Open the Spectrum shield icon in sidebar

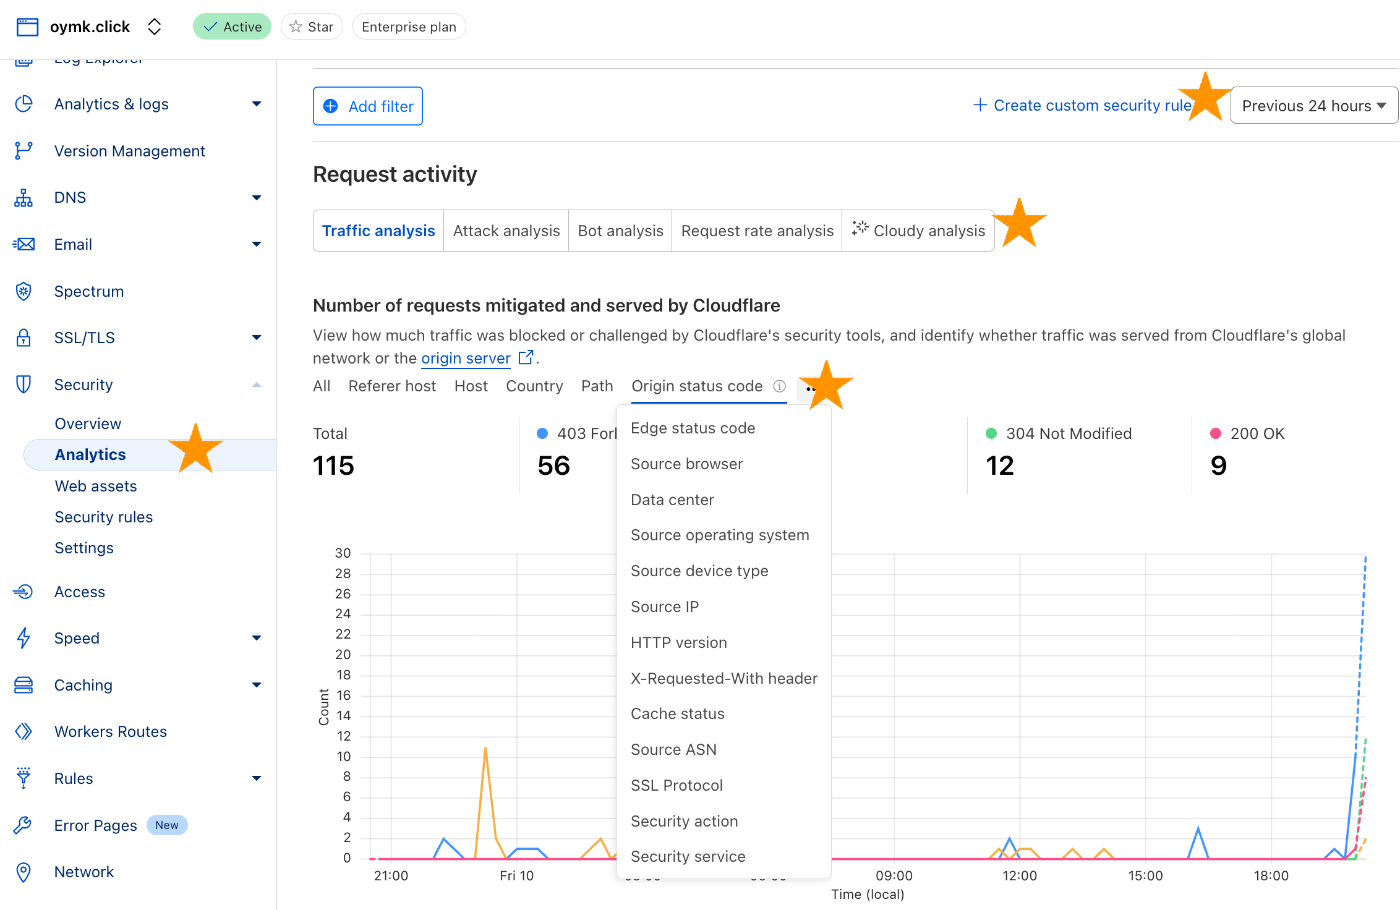[24, 291]
